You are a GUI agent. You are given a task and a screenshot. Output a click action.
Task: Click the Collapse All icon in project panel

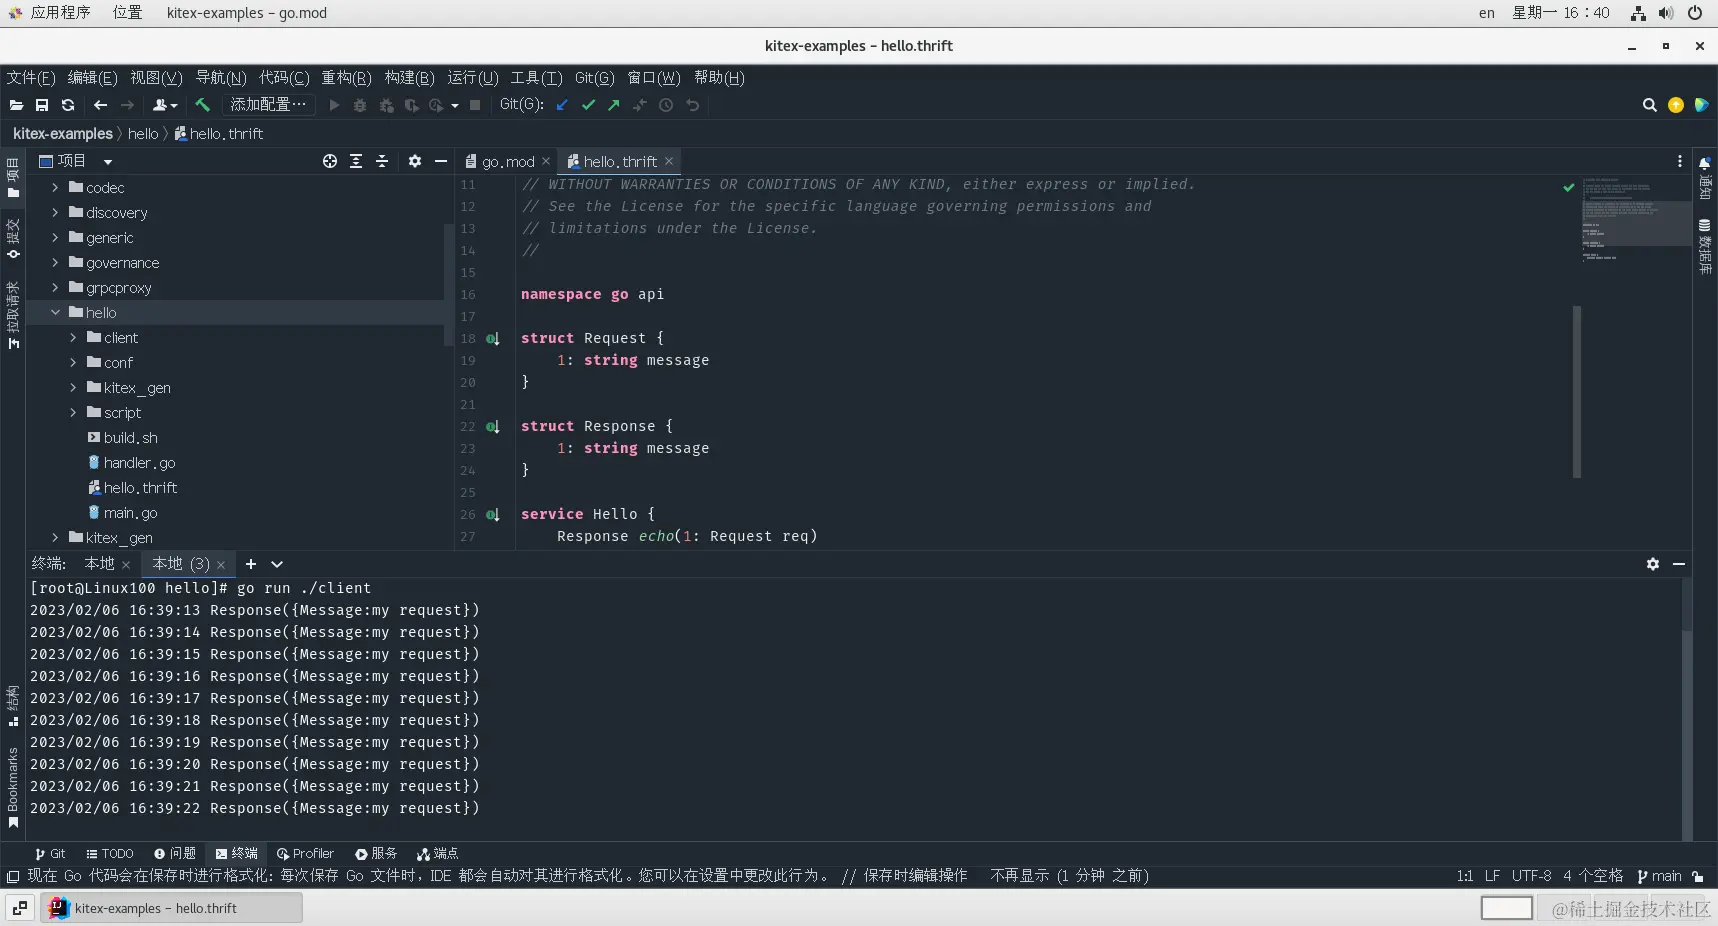click(382, 161)
